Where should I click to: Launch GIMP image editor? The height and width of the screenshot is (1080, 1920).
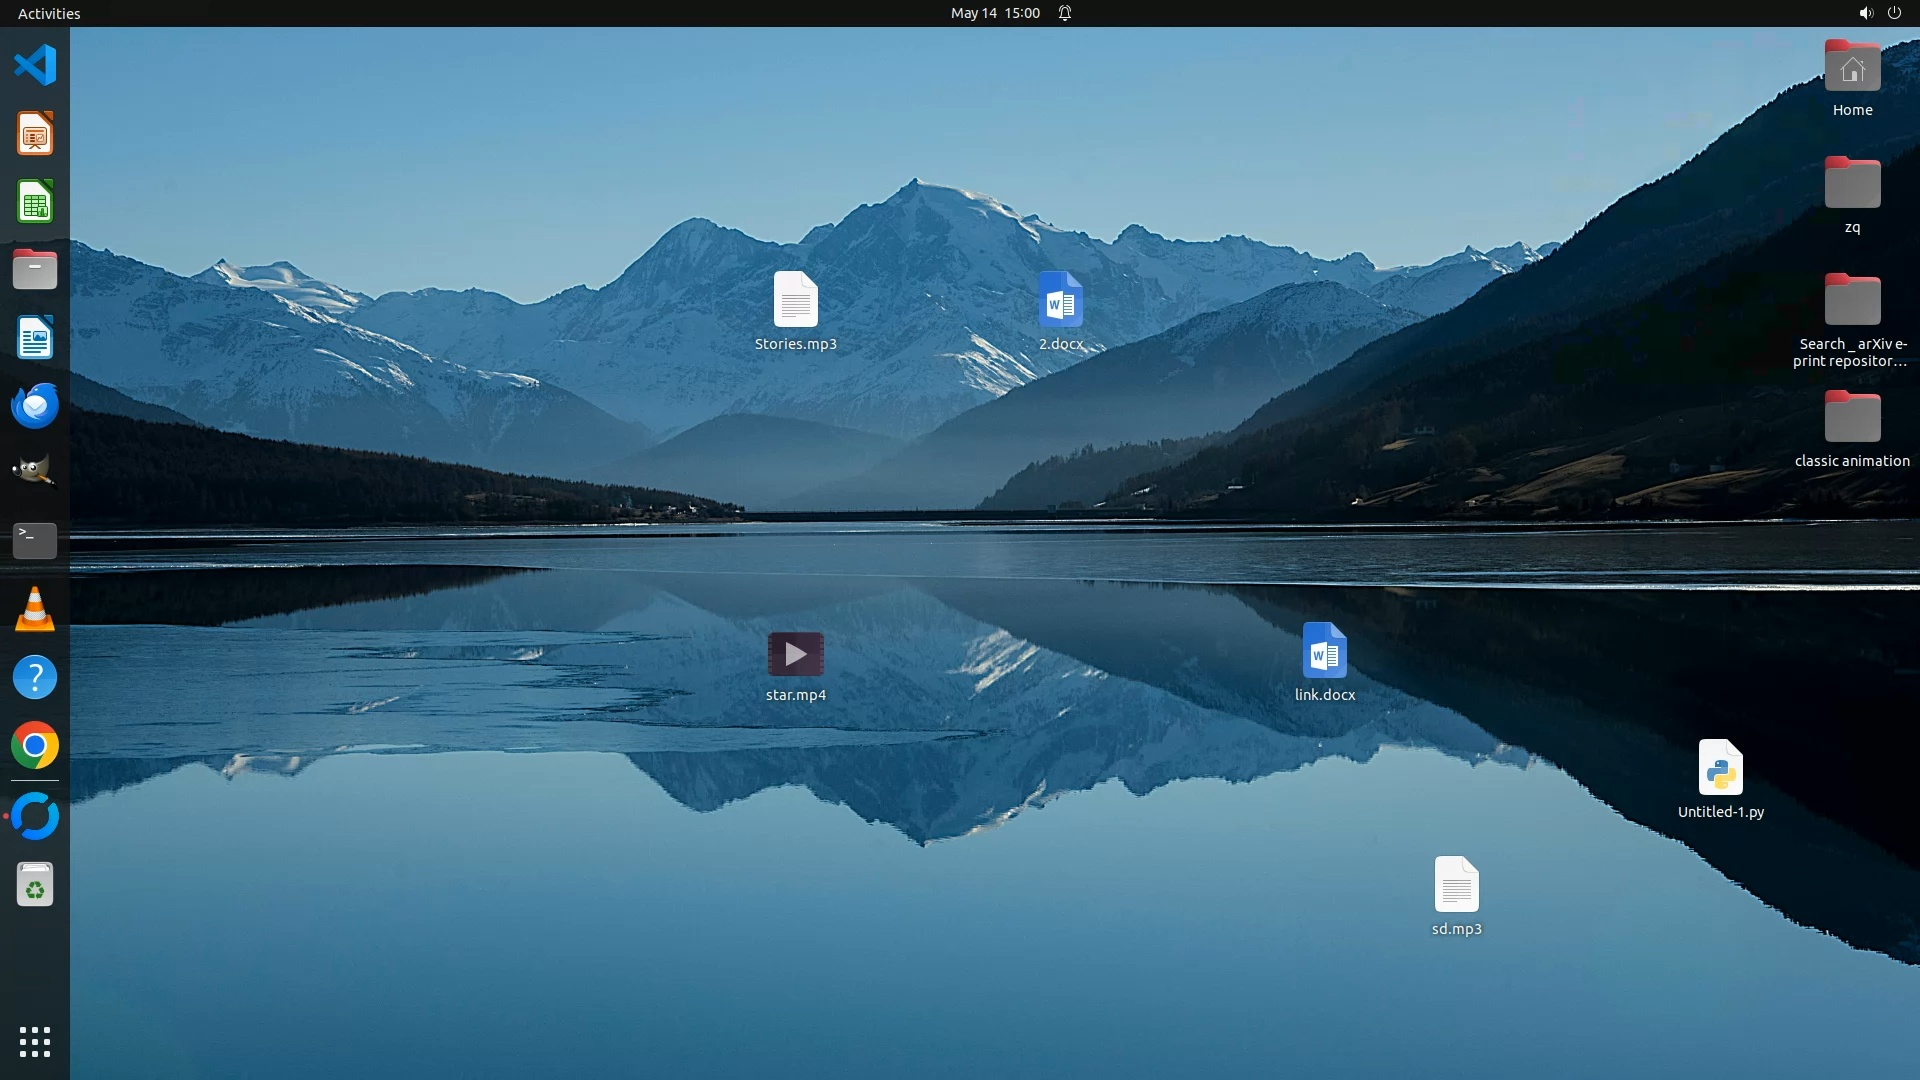coord(35,471)
